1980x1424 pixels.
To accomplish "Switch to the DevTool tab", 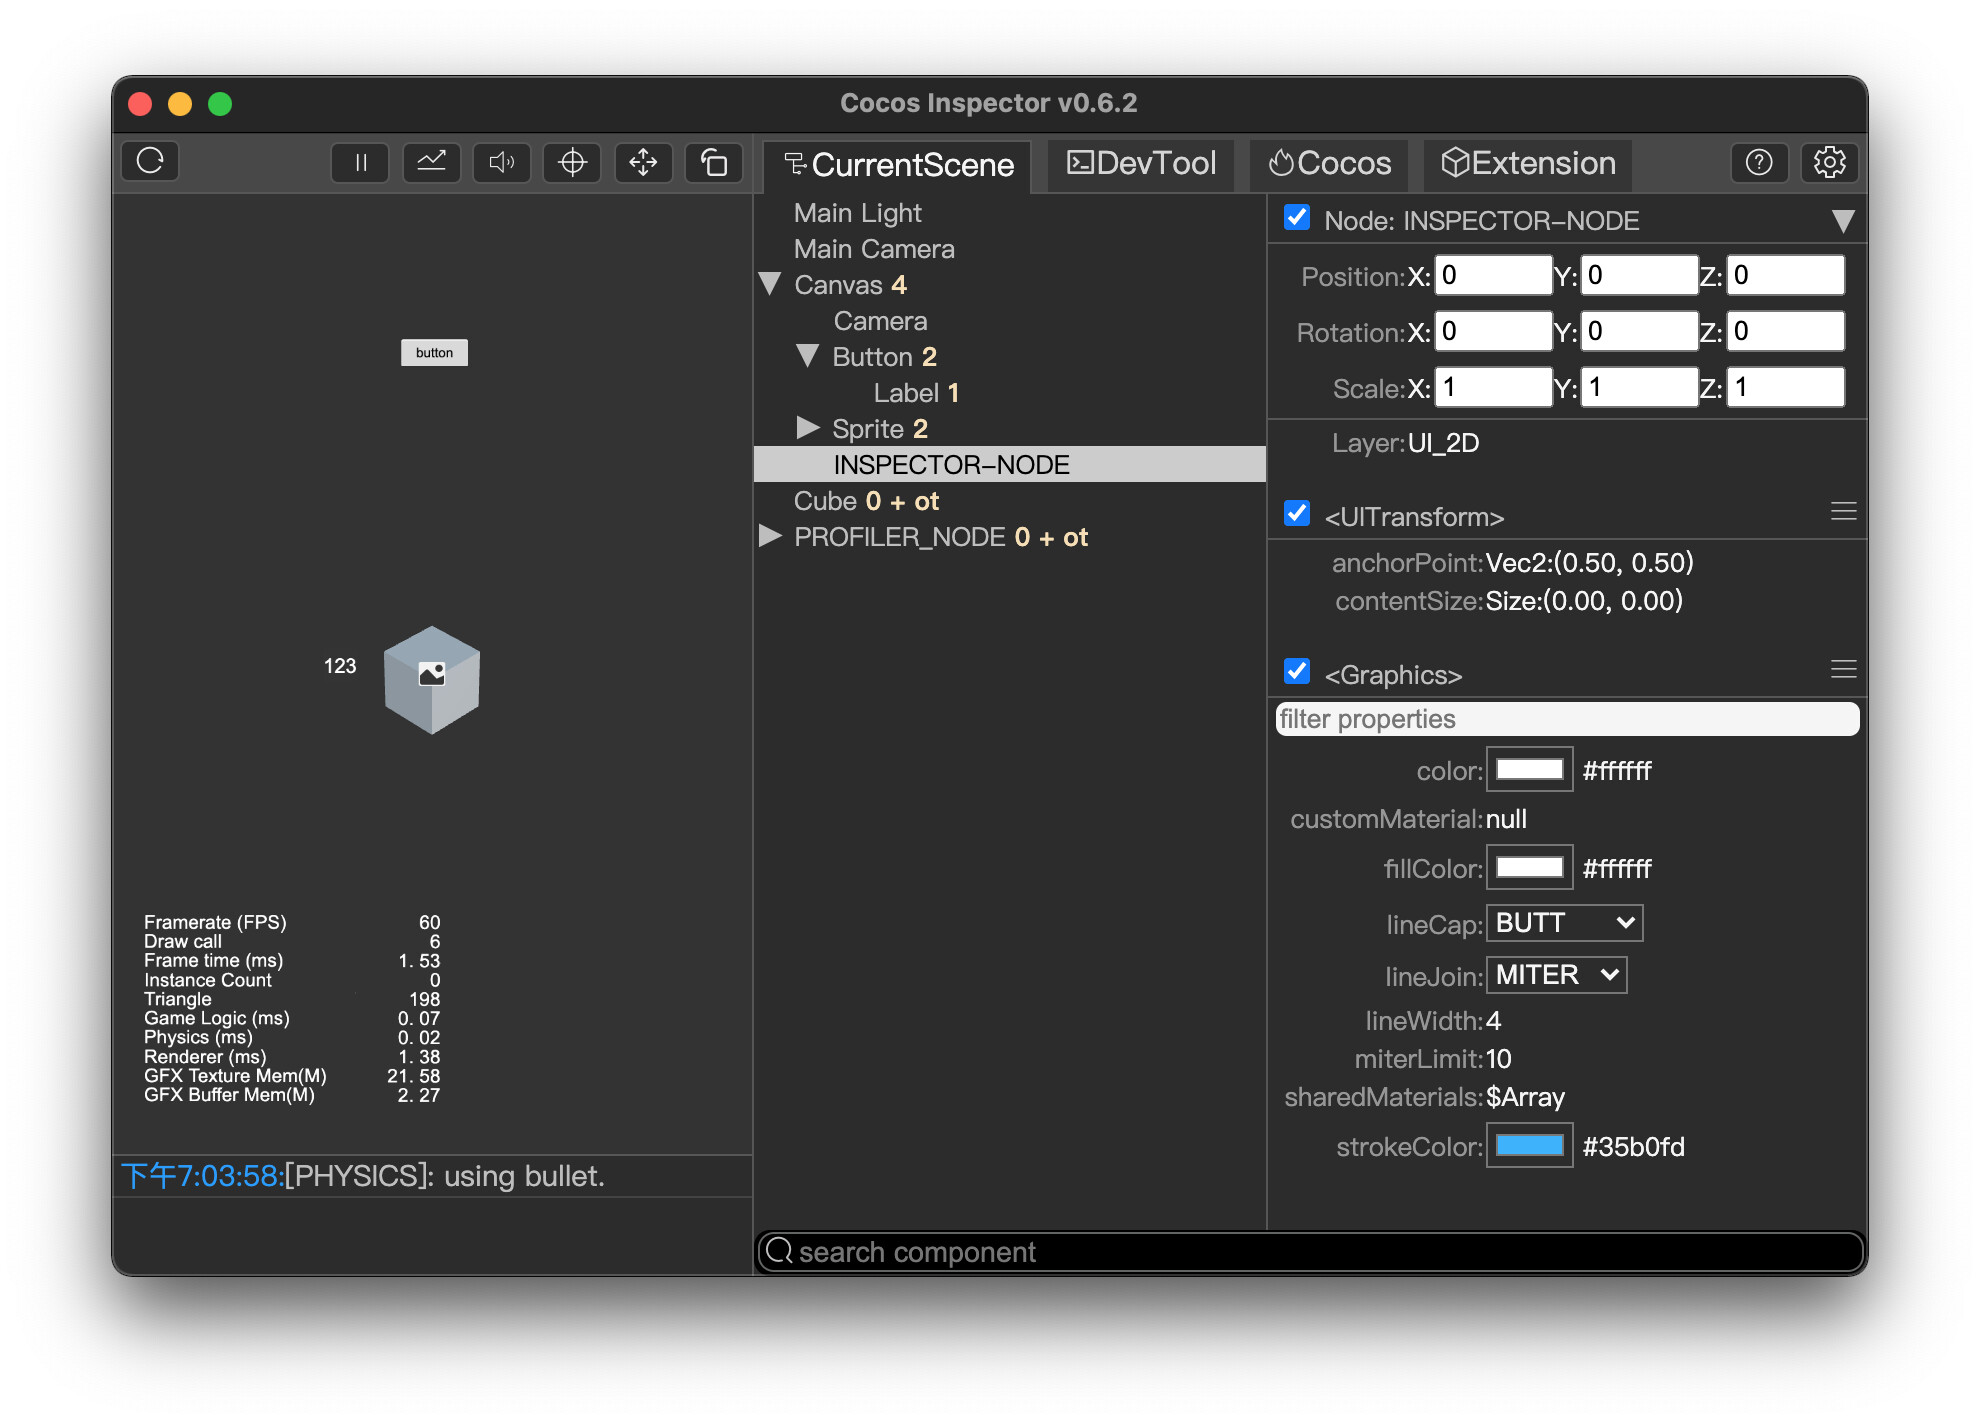I will [x=1141, y=164].
